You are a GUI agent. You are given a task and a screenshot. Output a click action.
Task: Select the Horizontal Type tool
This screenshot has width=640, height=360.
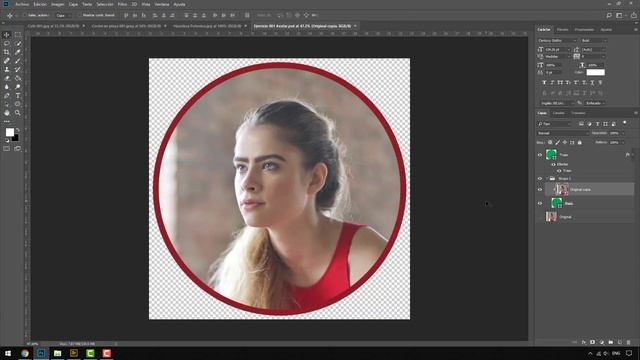coord(18,96)
